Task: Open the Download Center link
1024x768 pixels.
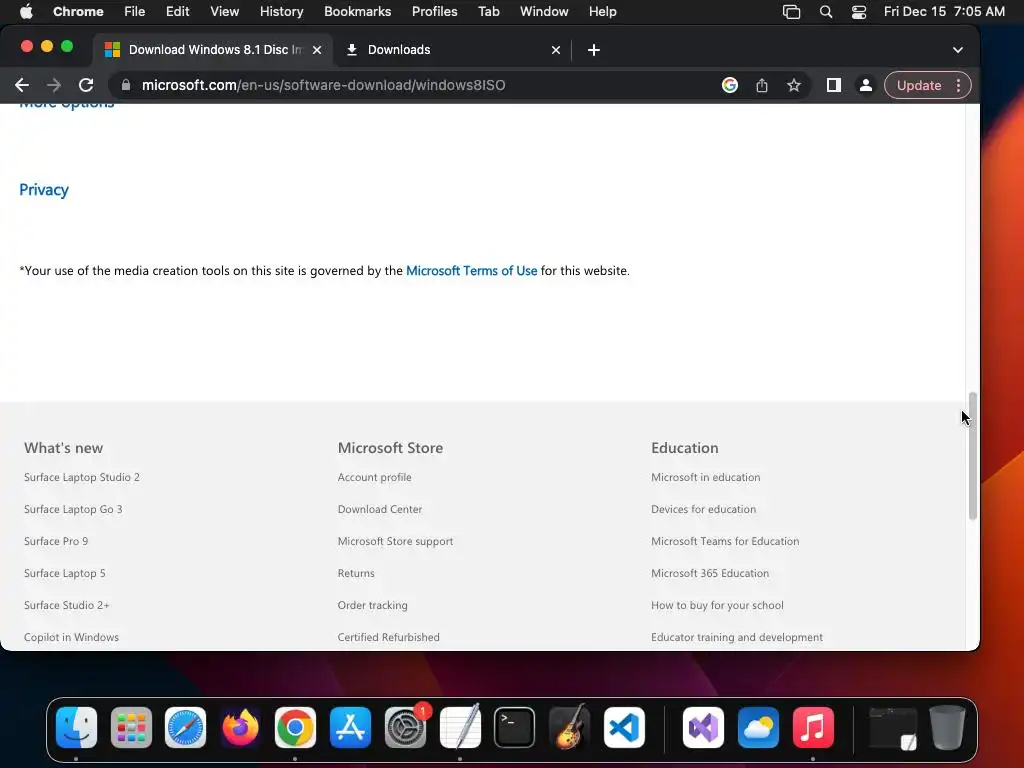Action: [379, 509]
